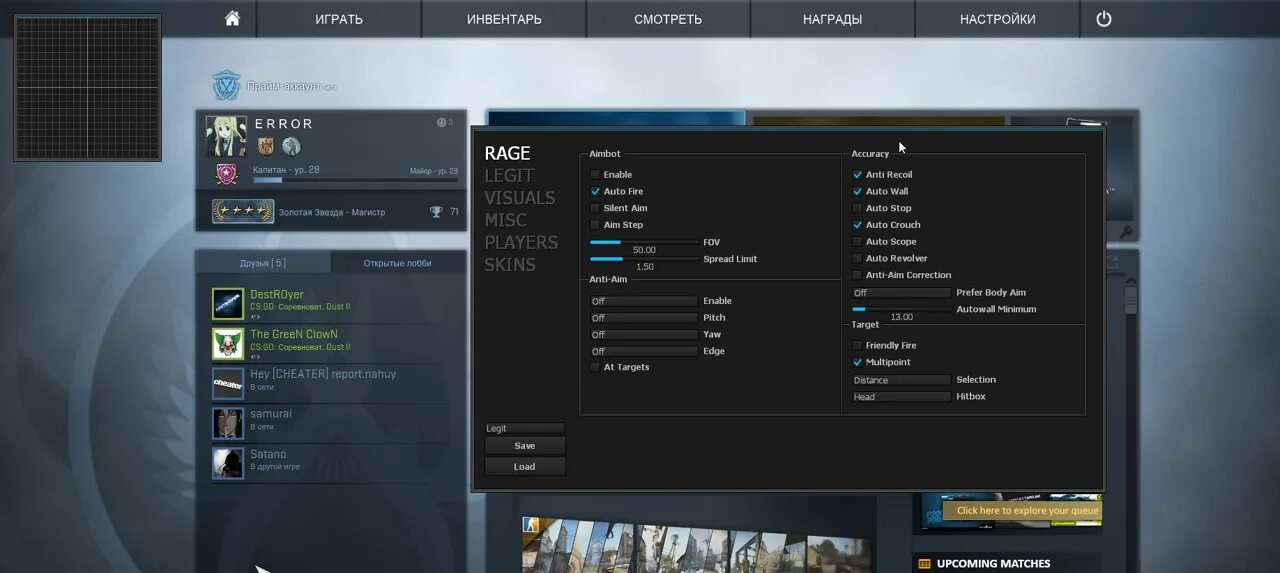The height and width of the screenshot is (573, 1280).
Task: Click the FOV slider
Action: tap(644, 242)
